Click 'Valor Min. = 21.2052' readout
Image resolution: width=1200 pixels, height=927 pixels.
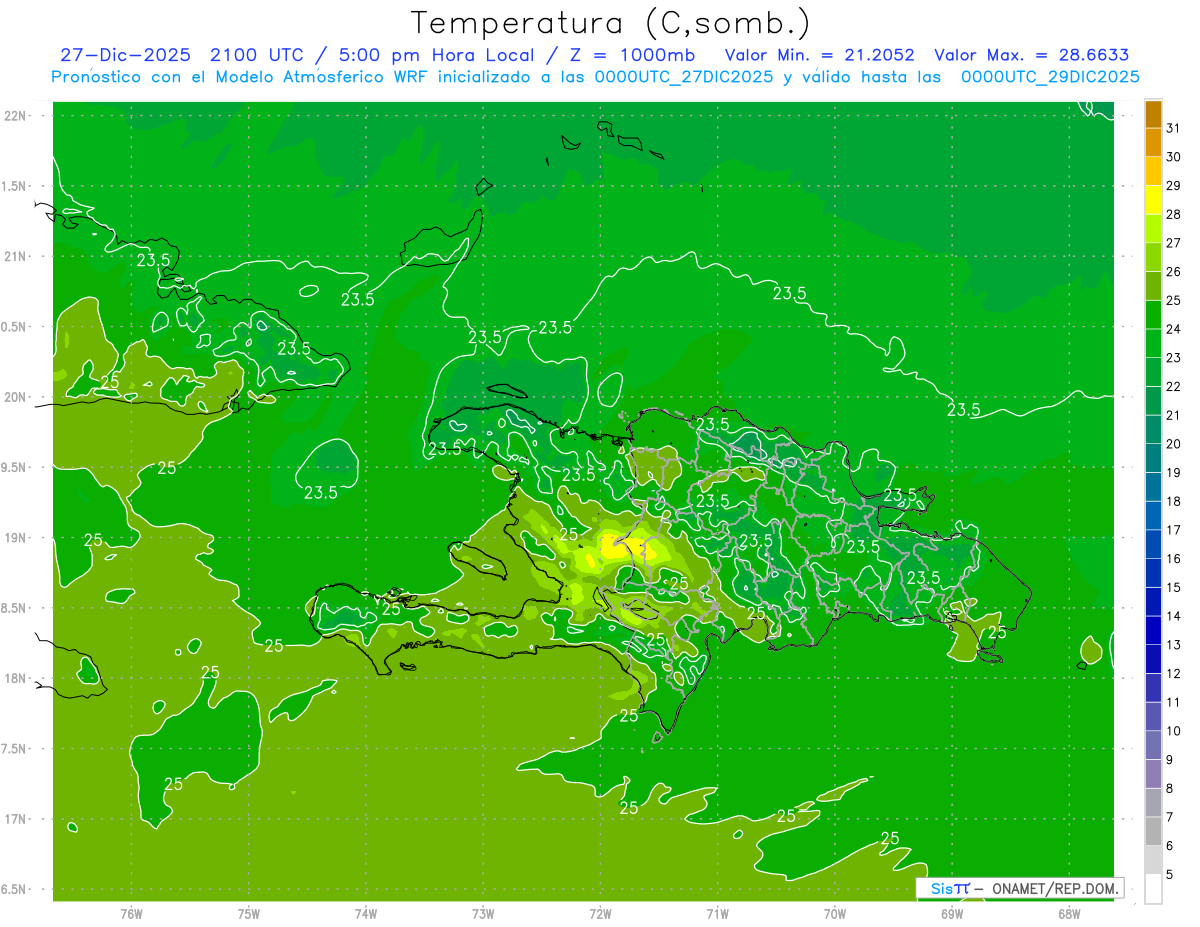pyautogui.click(x=819, y=55)
